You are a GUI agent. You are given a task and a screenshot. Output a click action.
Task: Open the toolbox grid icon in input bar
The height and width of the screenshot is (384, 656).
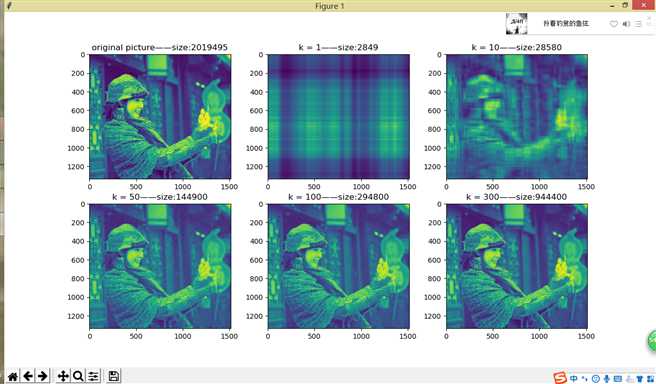point(651,379)
